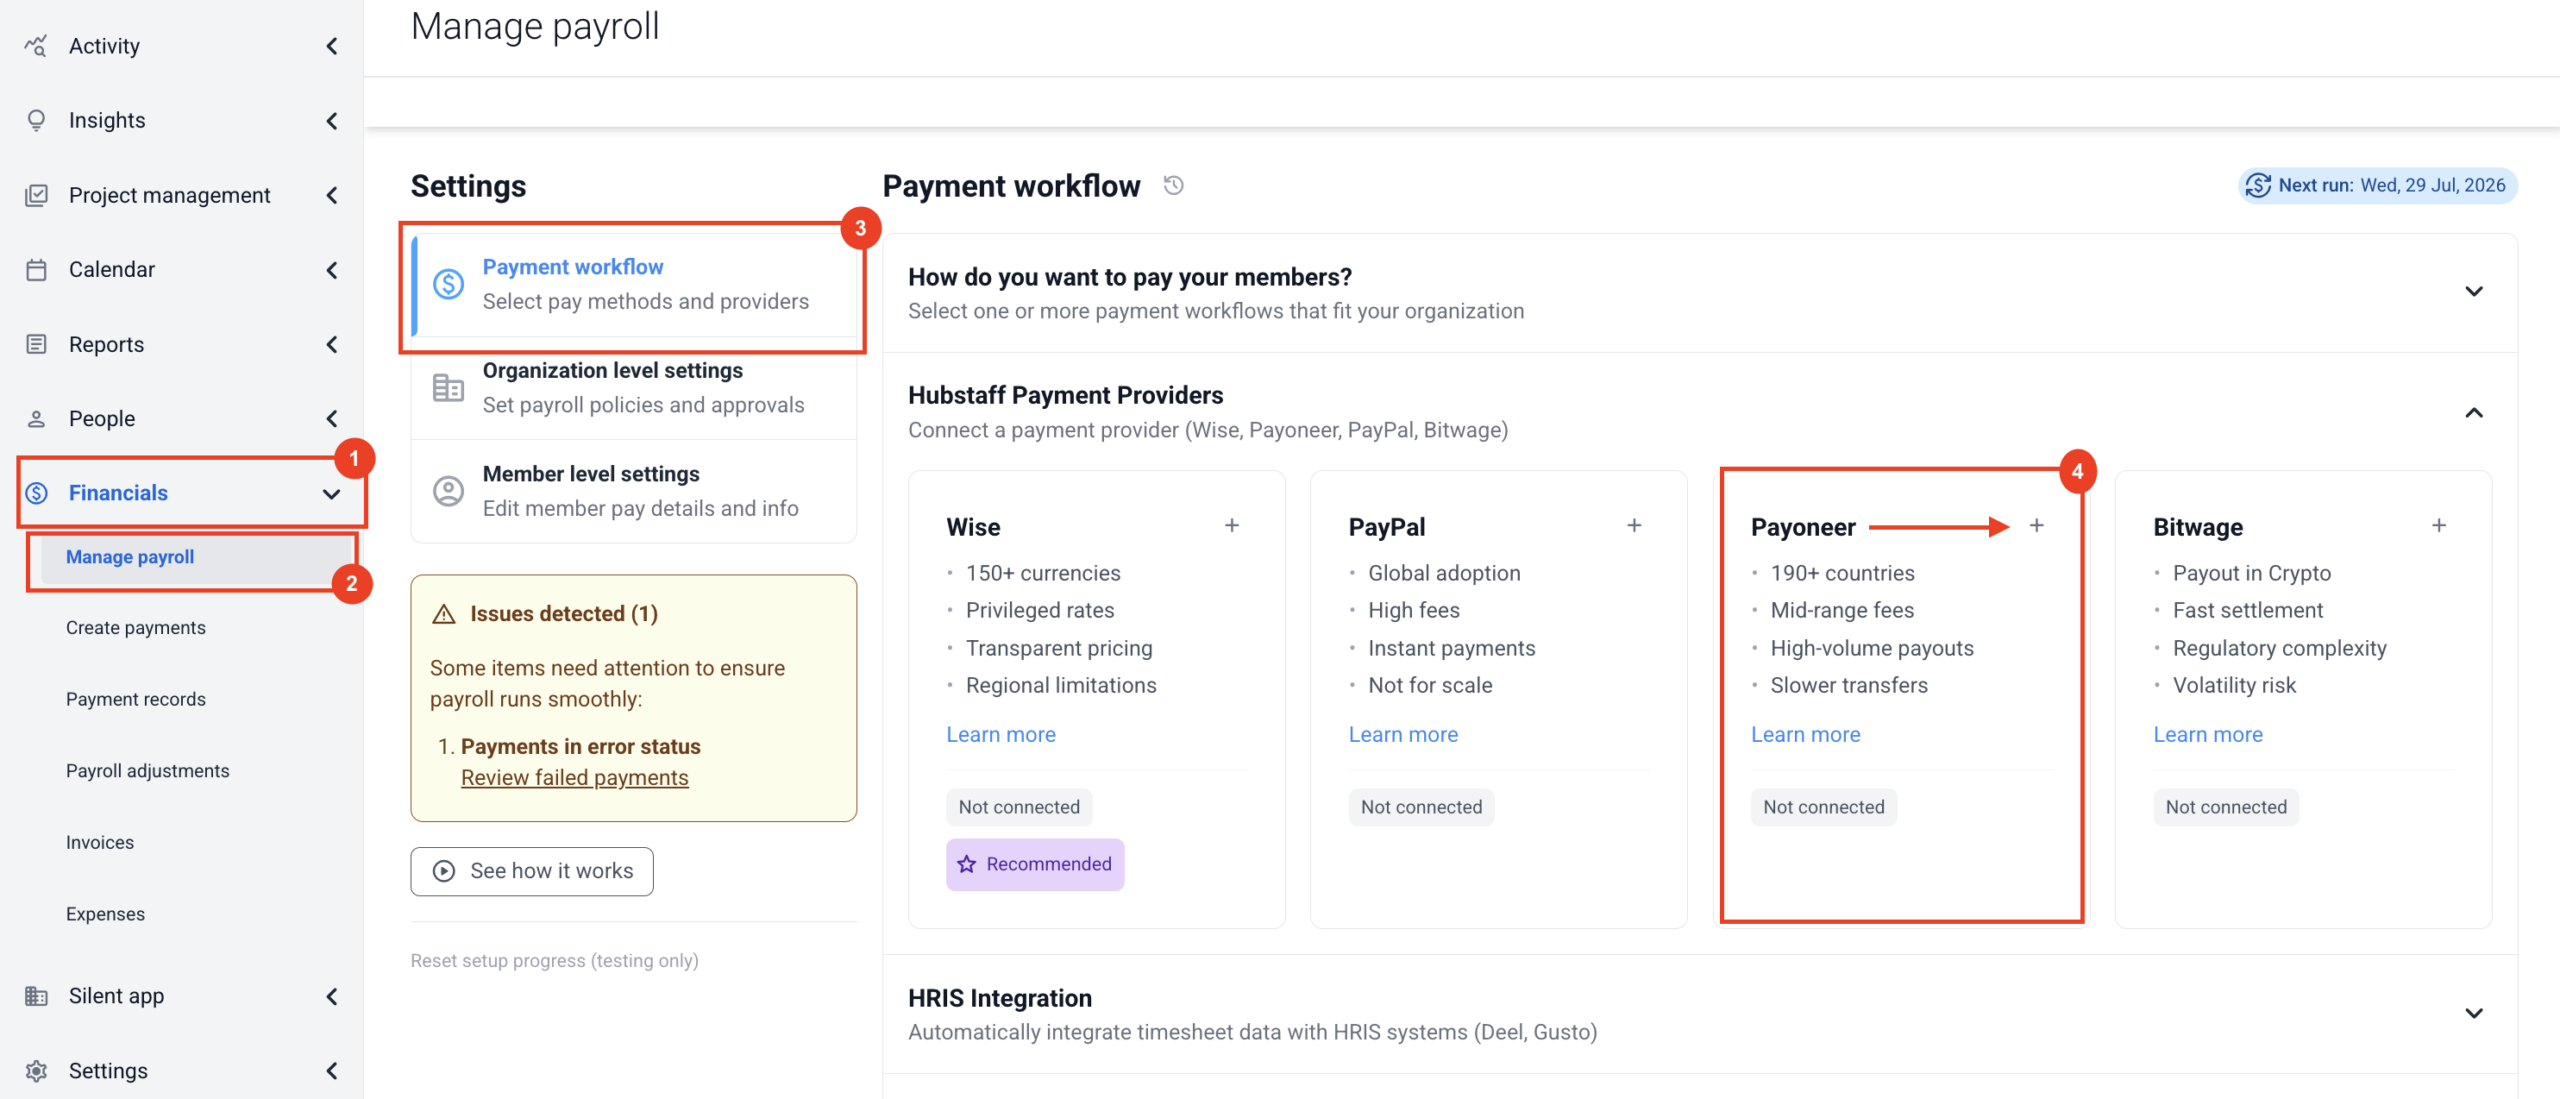2560x1099 pixels.
Task: Add Bitwage provider with plus icon
Action: pos(2439,526)
